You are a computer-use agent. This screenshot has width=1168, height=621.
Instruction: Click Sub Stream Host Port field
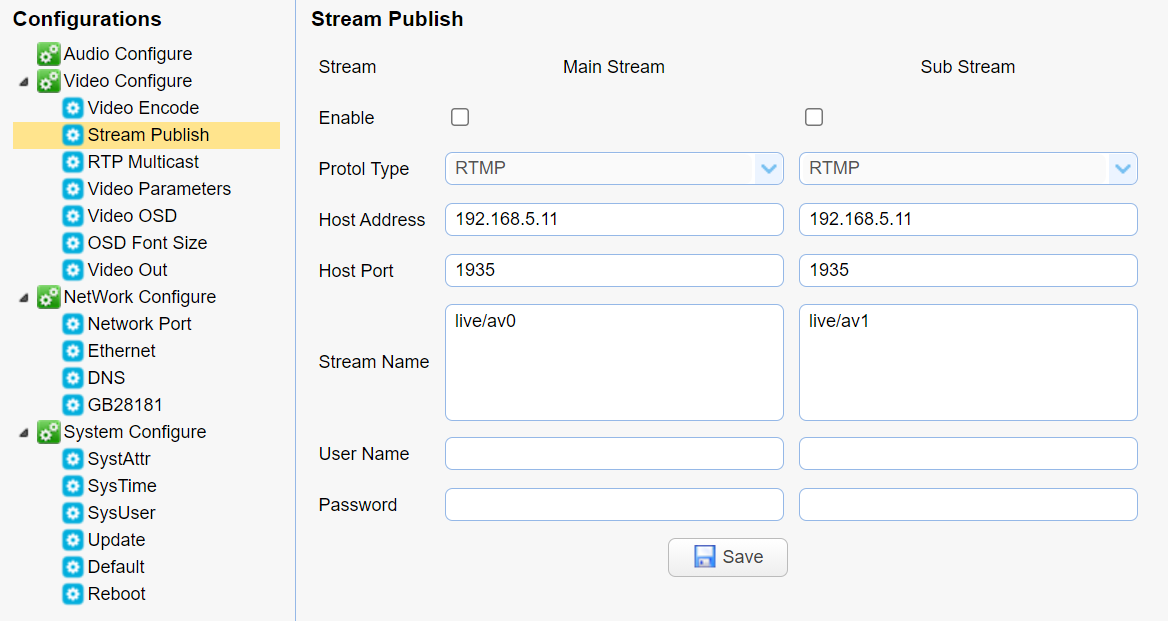(x=968, y=270)
